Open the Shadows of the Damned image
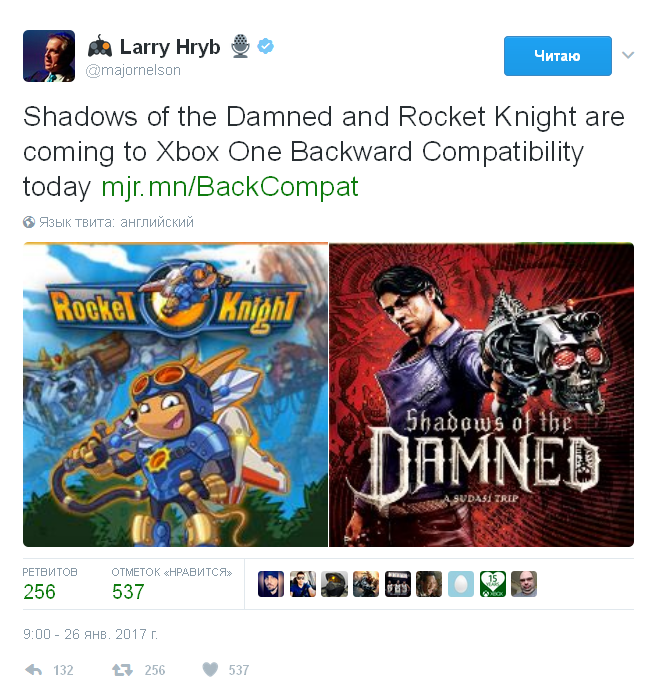650x683 pixels. pyautogui.click(x=481, y=395)
